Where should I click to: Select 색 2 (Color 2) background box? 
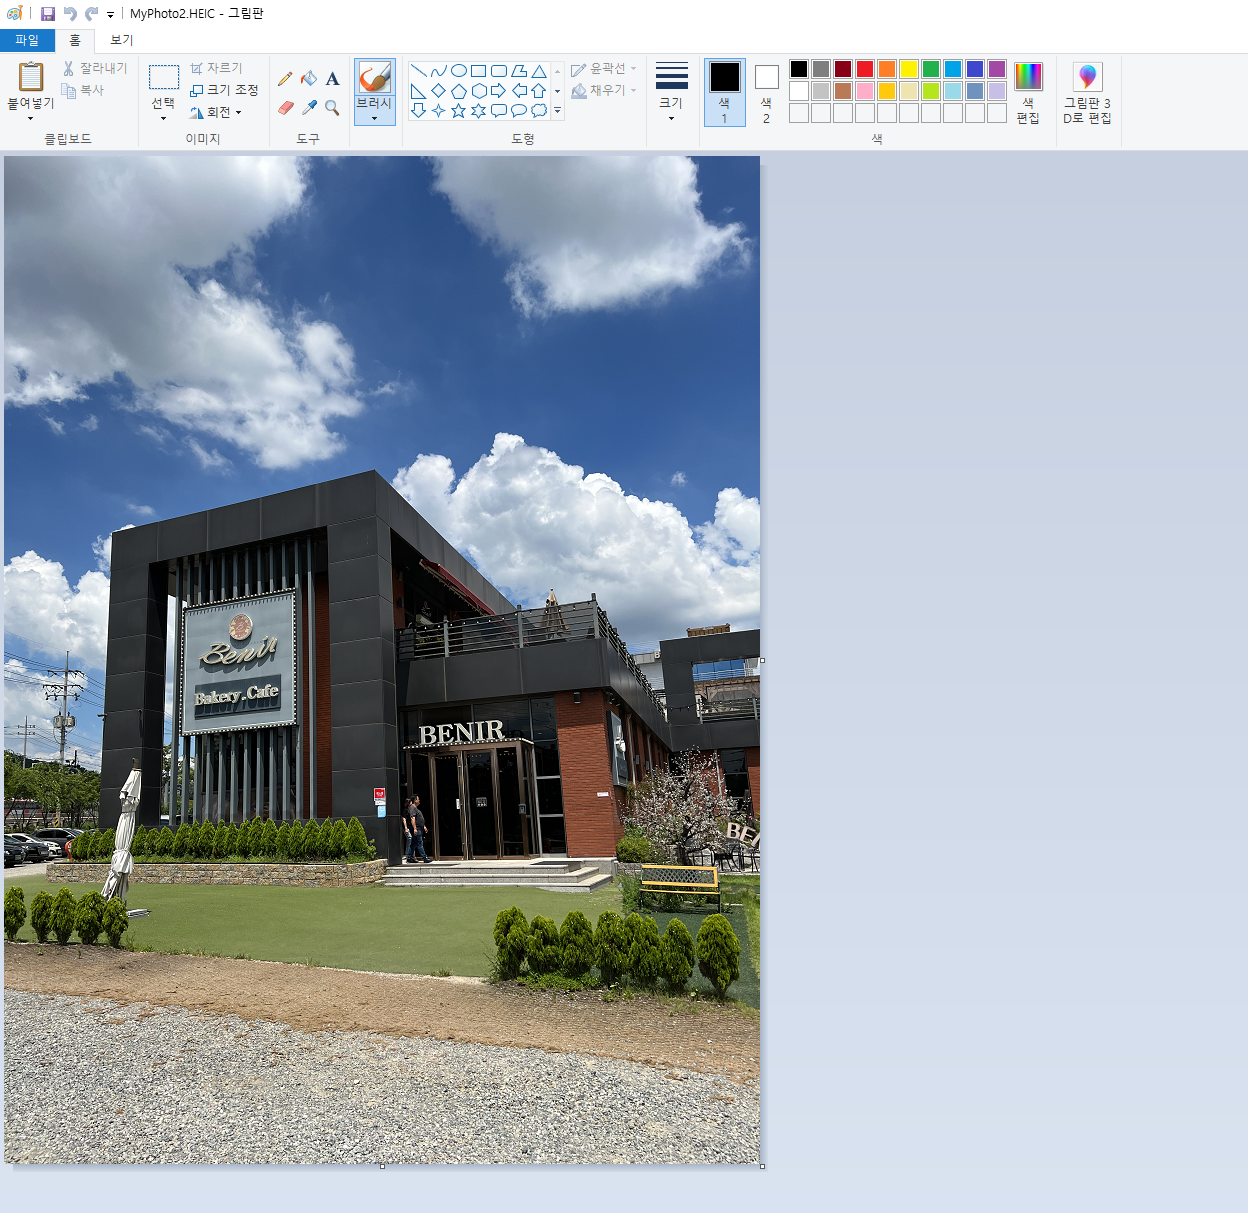coord(767,92)
